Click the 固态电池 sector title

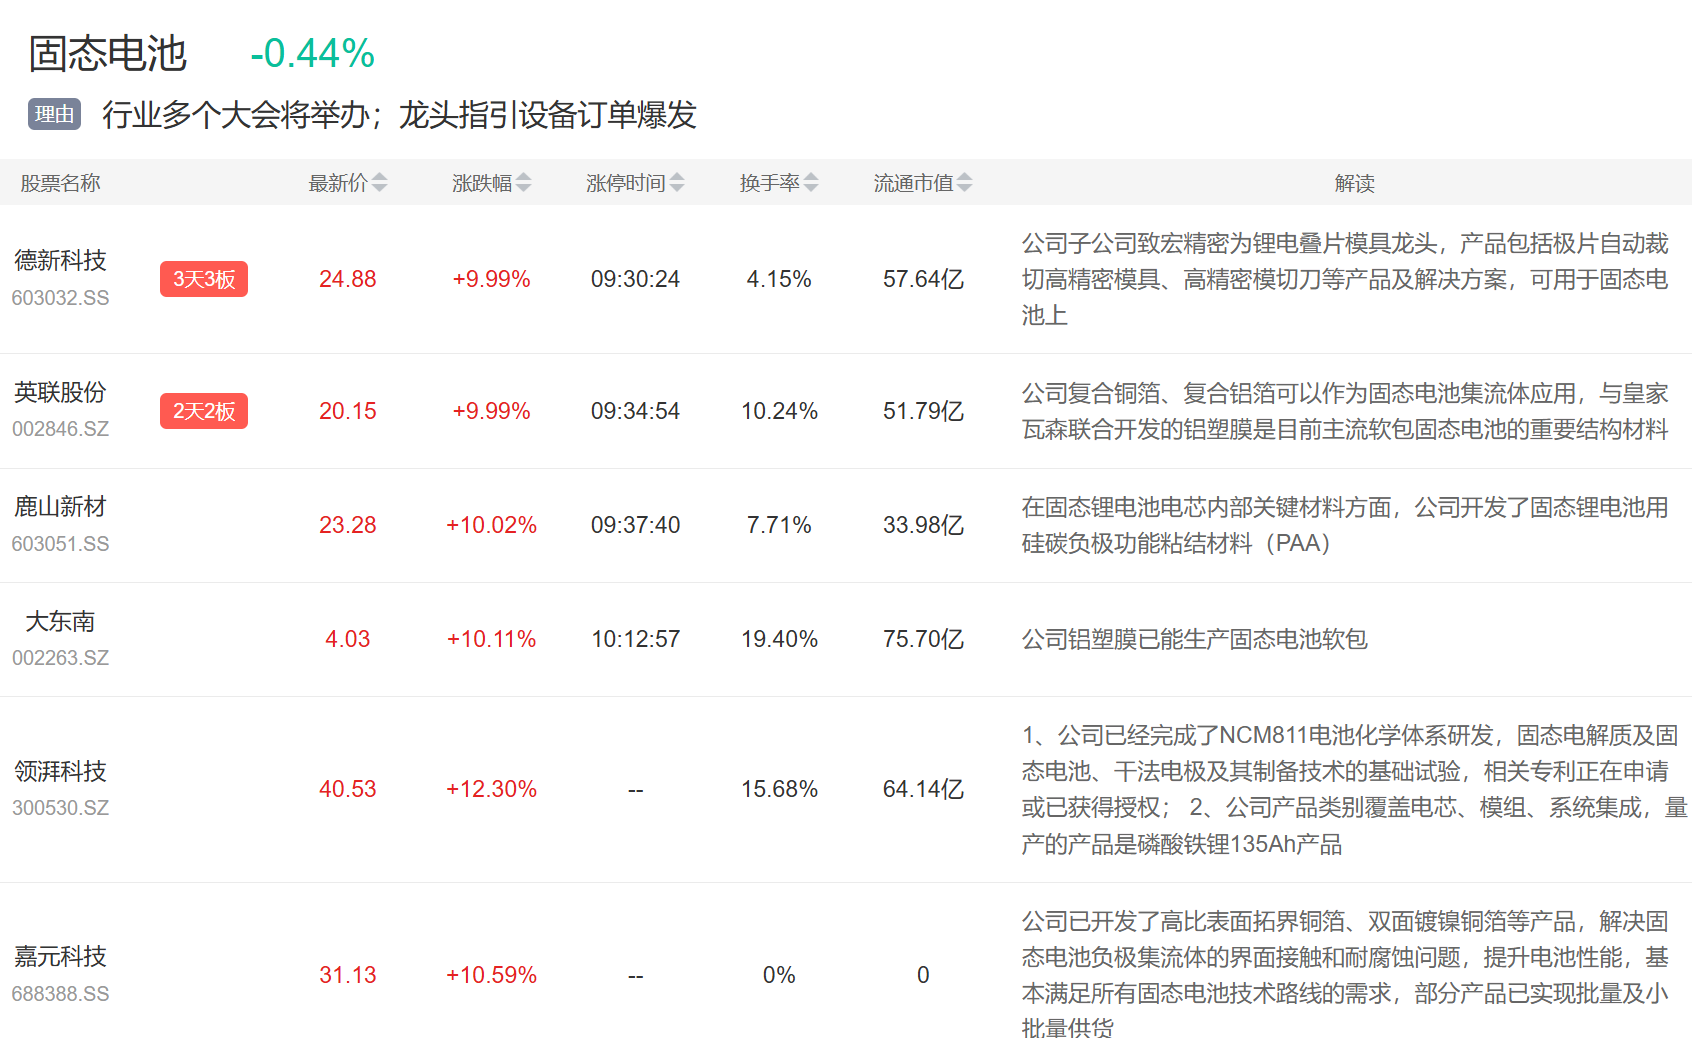(x=107, y=54)
